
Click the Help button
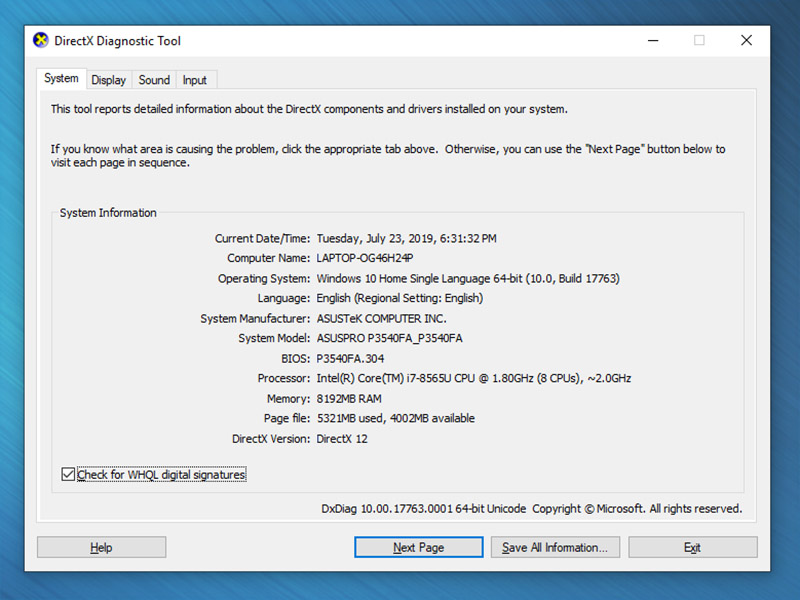click(x=102, y=547)
